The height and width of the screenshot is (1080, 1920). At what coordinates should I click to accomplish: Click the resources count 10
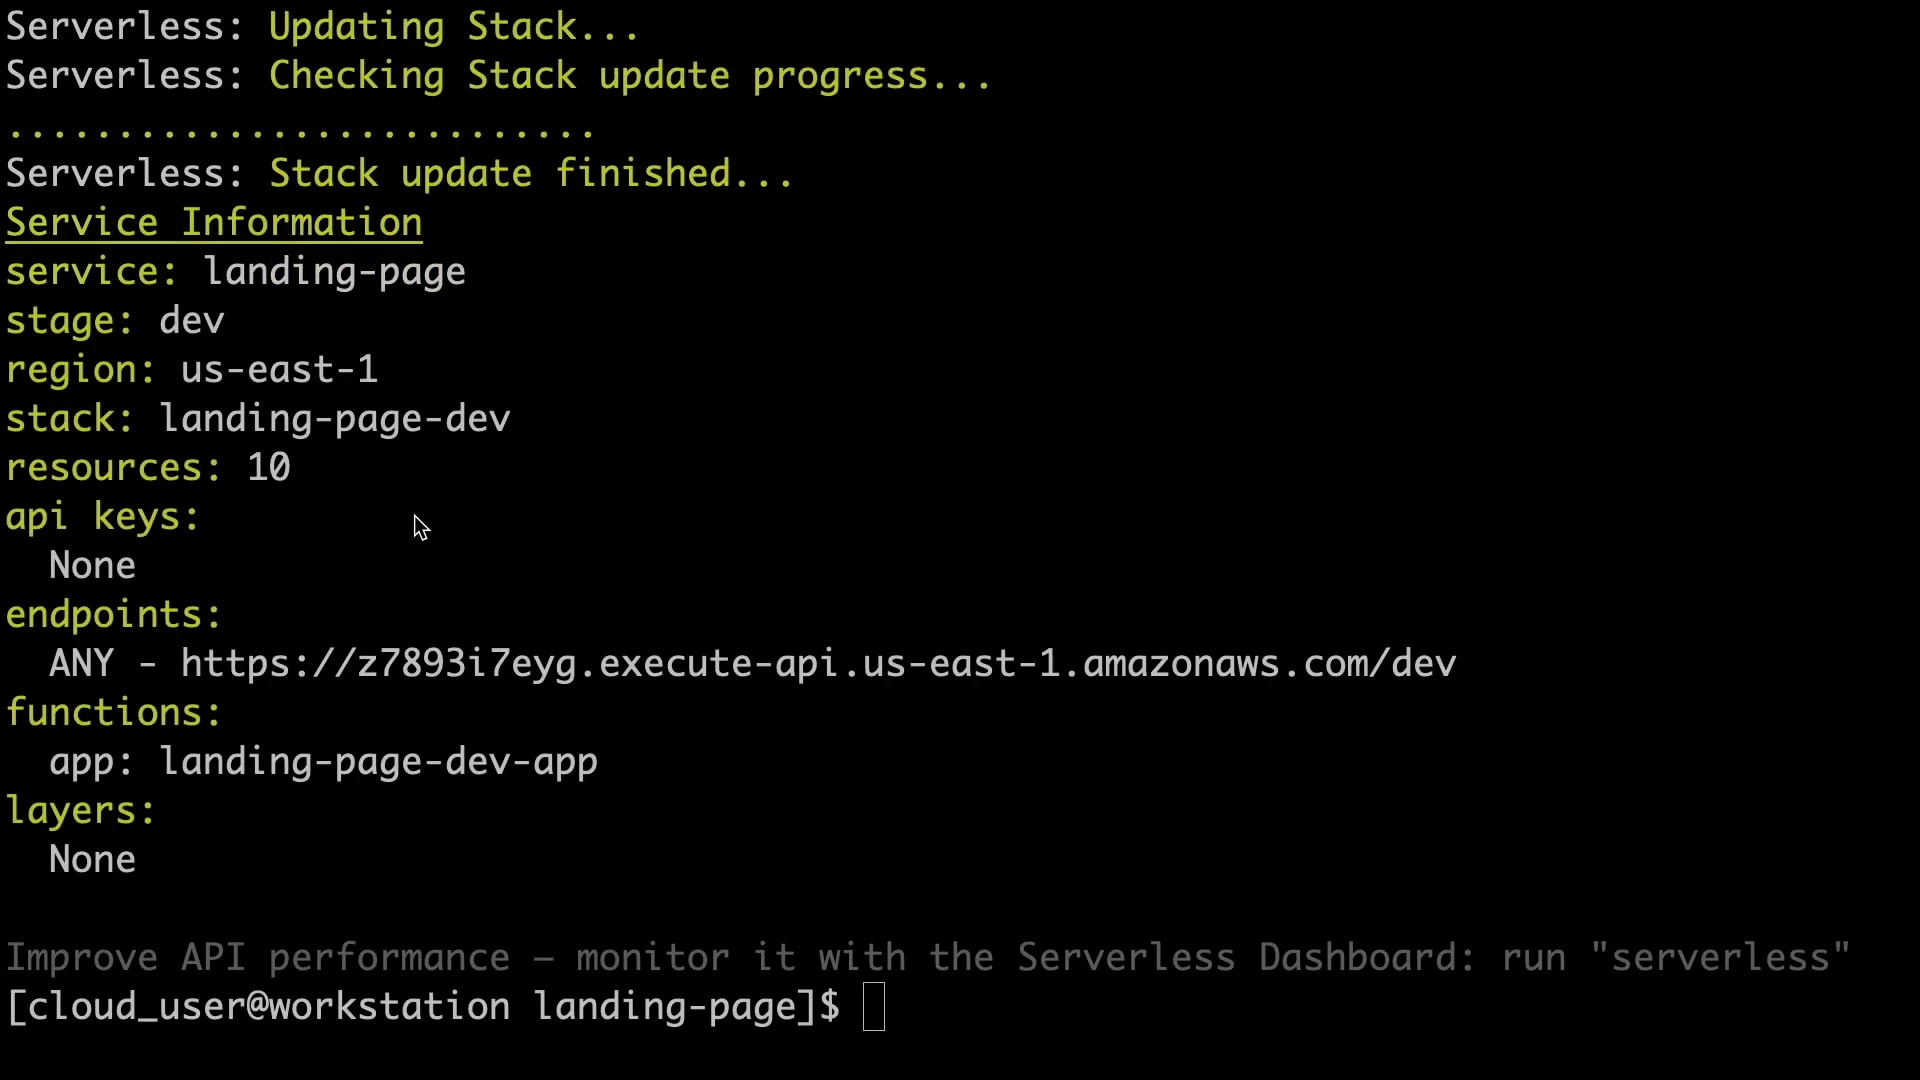(x=269, y=468)
